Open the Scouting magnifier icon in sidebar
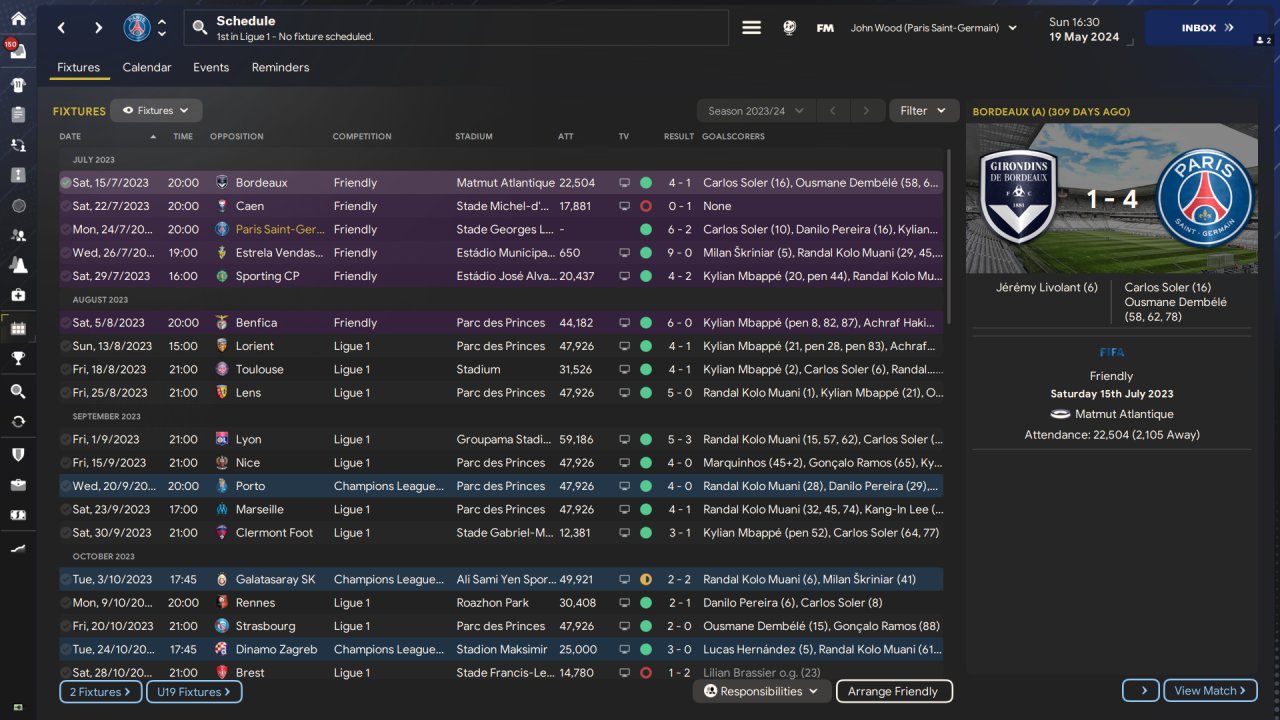This screenshot has width=1280, height=720. 18,391
